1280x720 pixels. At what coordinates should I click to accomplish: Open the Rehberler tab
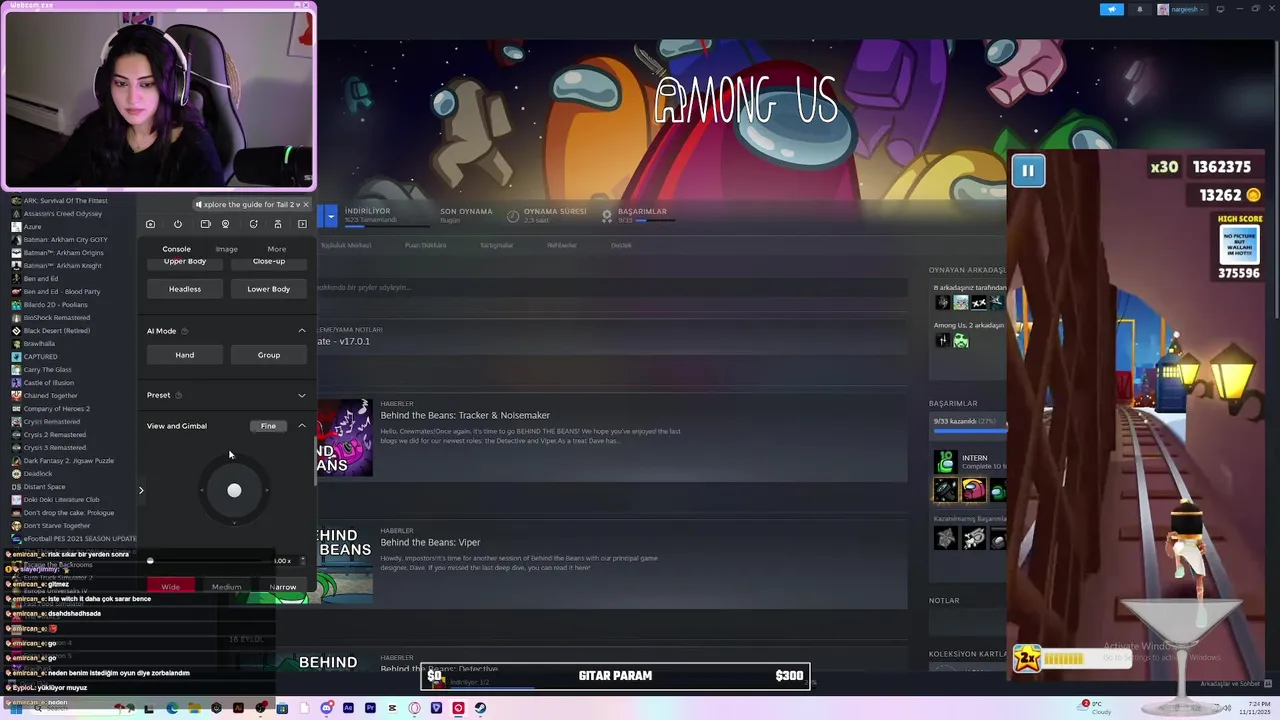(x=562, y=245)
